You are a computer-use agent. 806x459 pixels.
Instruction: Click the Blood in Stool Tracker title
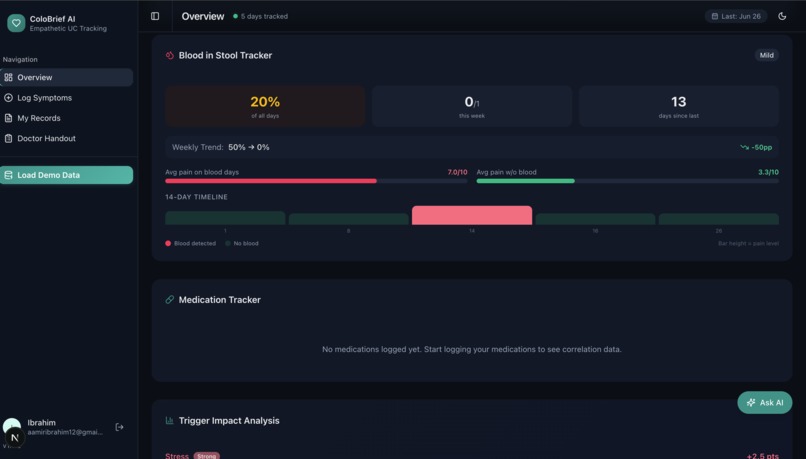click(x=225, y=56)
